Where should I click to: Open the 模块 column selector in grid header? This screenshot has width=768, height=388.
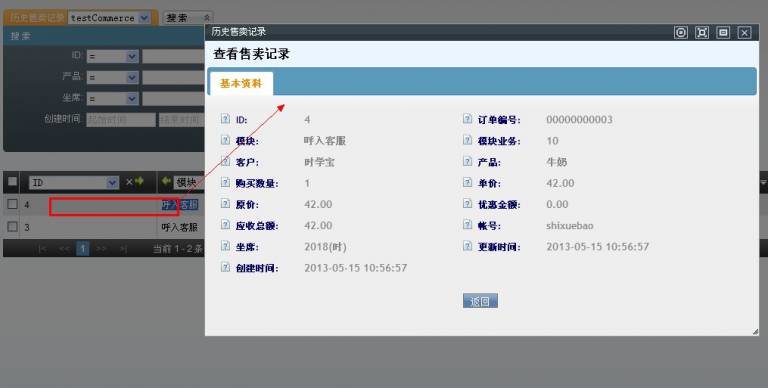click(189, 182)
